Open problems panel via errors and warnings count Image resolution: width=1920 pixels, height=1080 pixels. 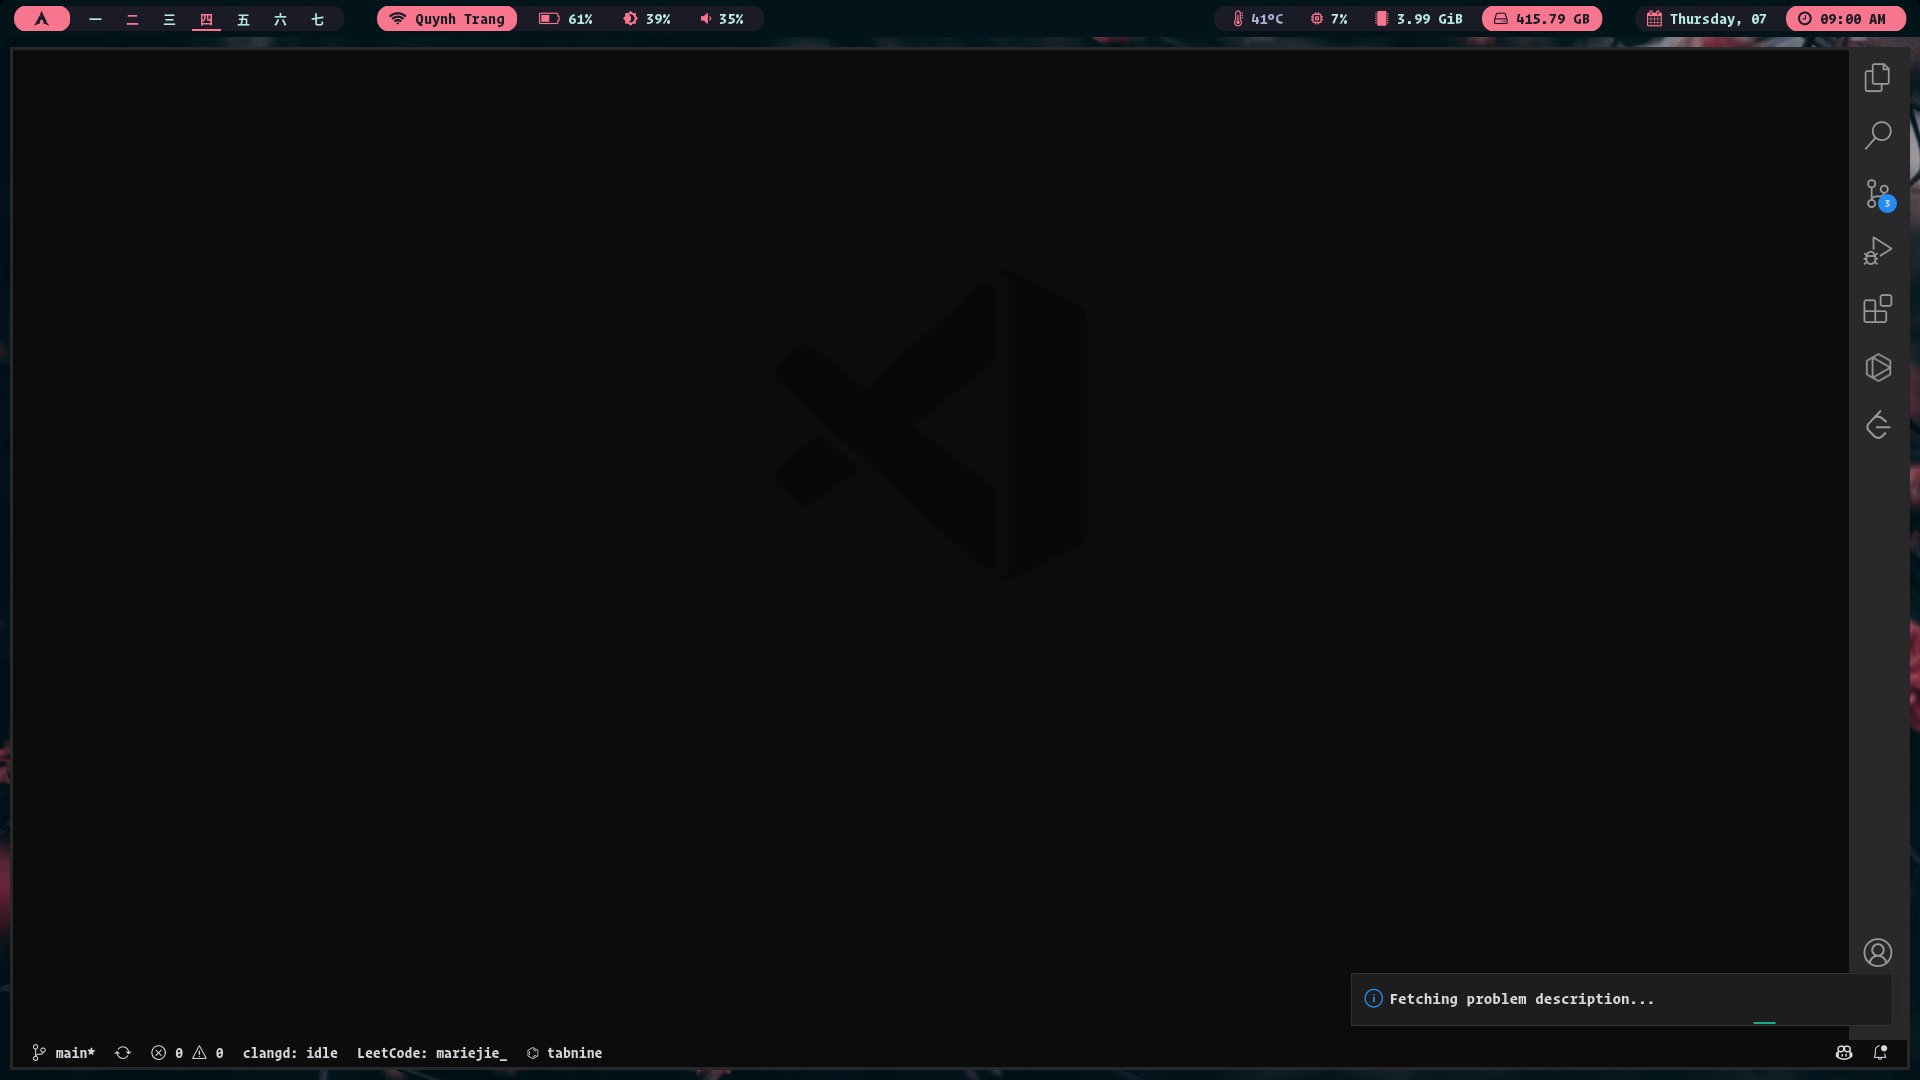coord(187,1053)
